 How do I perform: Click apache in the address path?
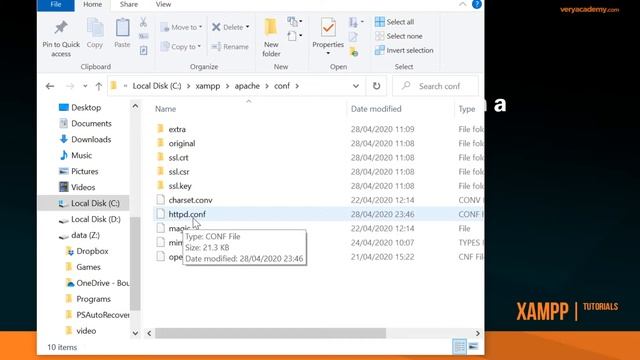247,86
